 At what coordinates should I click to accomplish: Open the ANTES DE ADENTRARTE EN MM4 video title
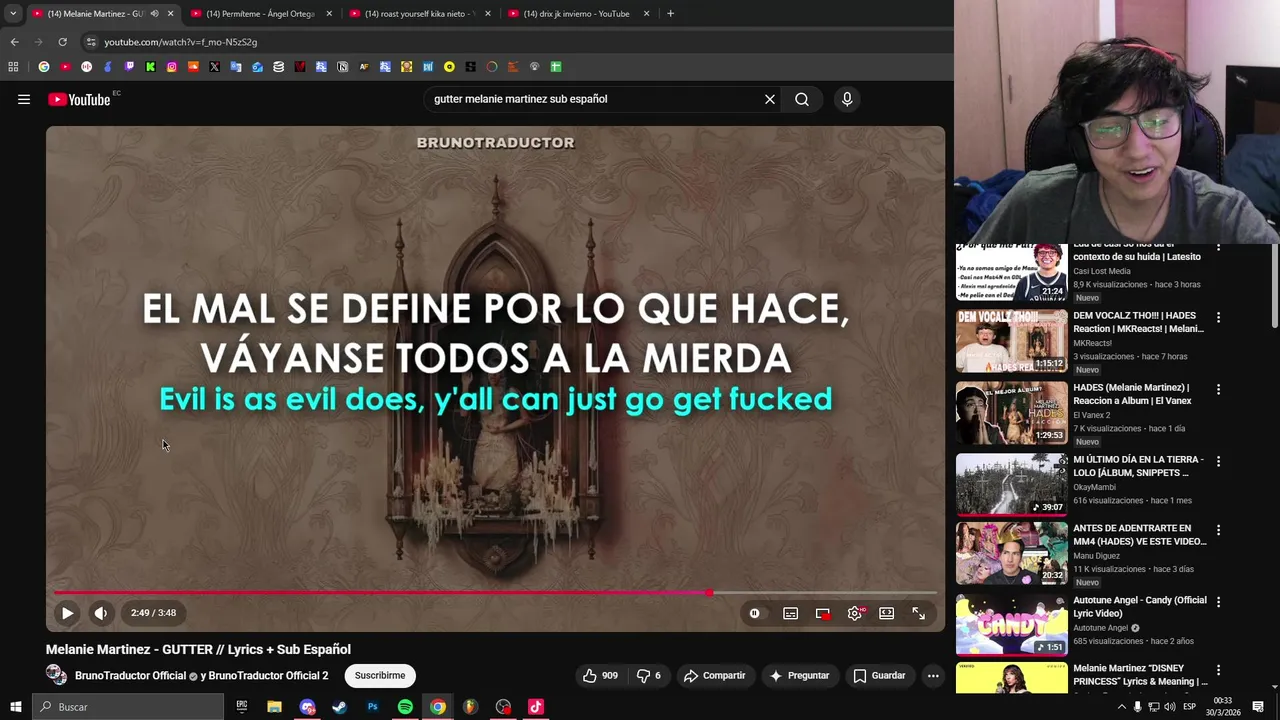coord(1139,535)
